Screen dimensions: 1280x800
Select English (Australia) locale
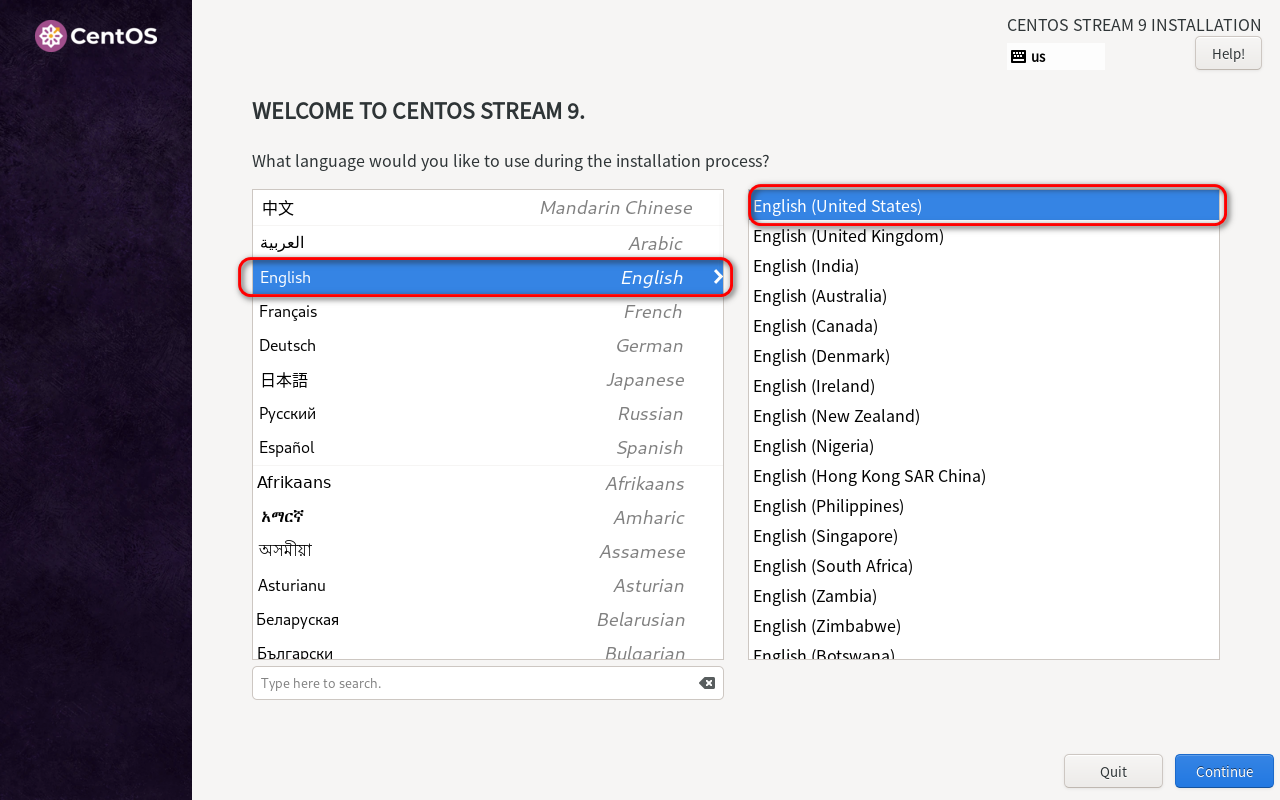pos(984,296)
